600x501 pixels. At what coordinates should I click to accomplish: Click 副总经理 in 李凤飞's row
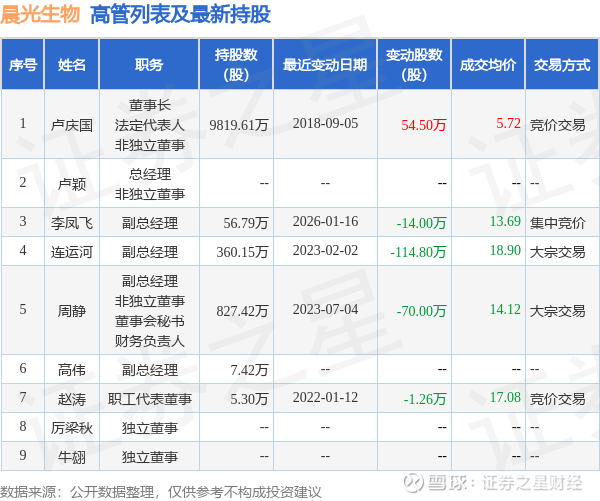click(x=150, y=223)
